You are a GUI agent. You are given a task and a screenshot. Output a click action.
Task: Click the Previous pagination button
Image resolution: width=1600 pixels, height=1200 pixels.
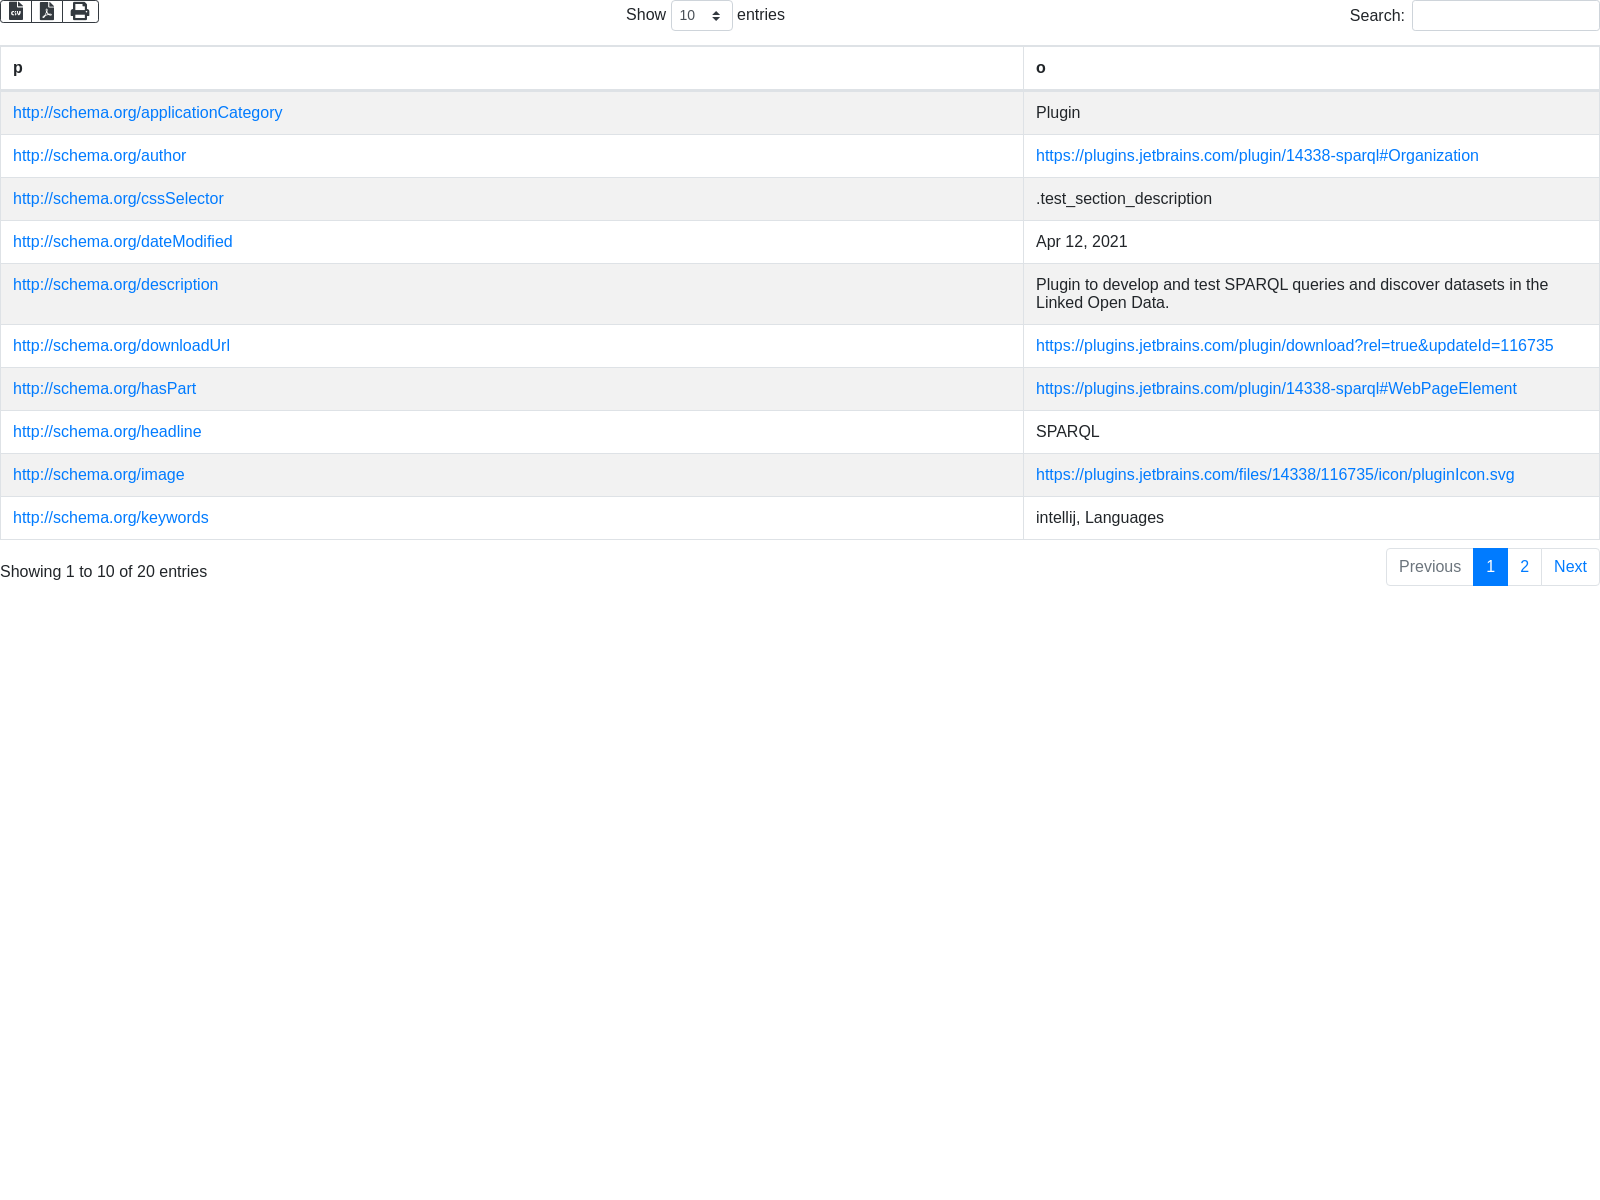(1429, 567)
